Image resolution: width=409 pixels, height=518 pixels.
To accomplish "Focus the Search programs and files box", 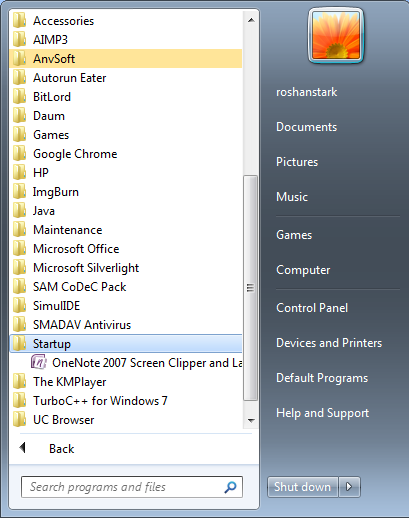I will 132,487.
